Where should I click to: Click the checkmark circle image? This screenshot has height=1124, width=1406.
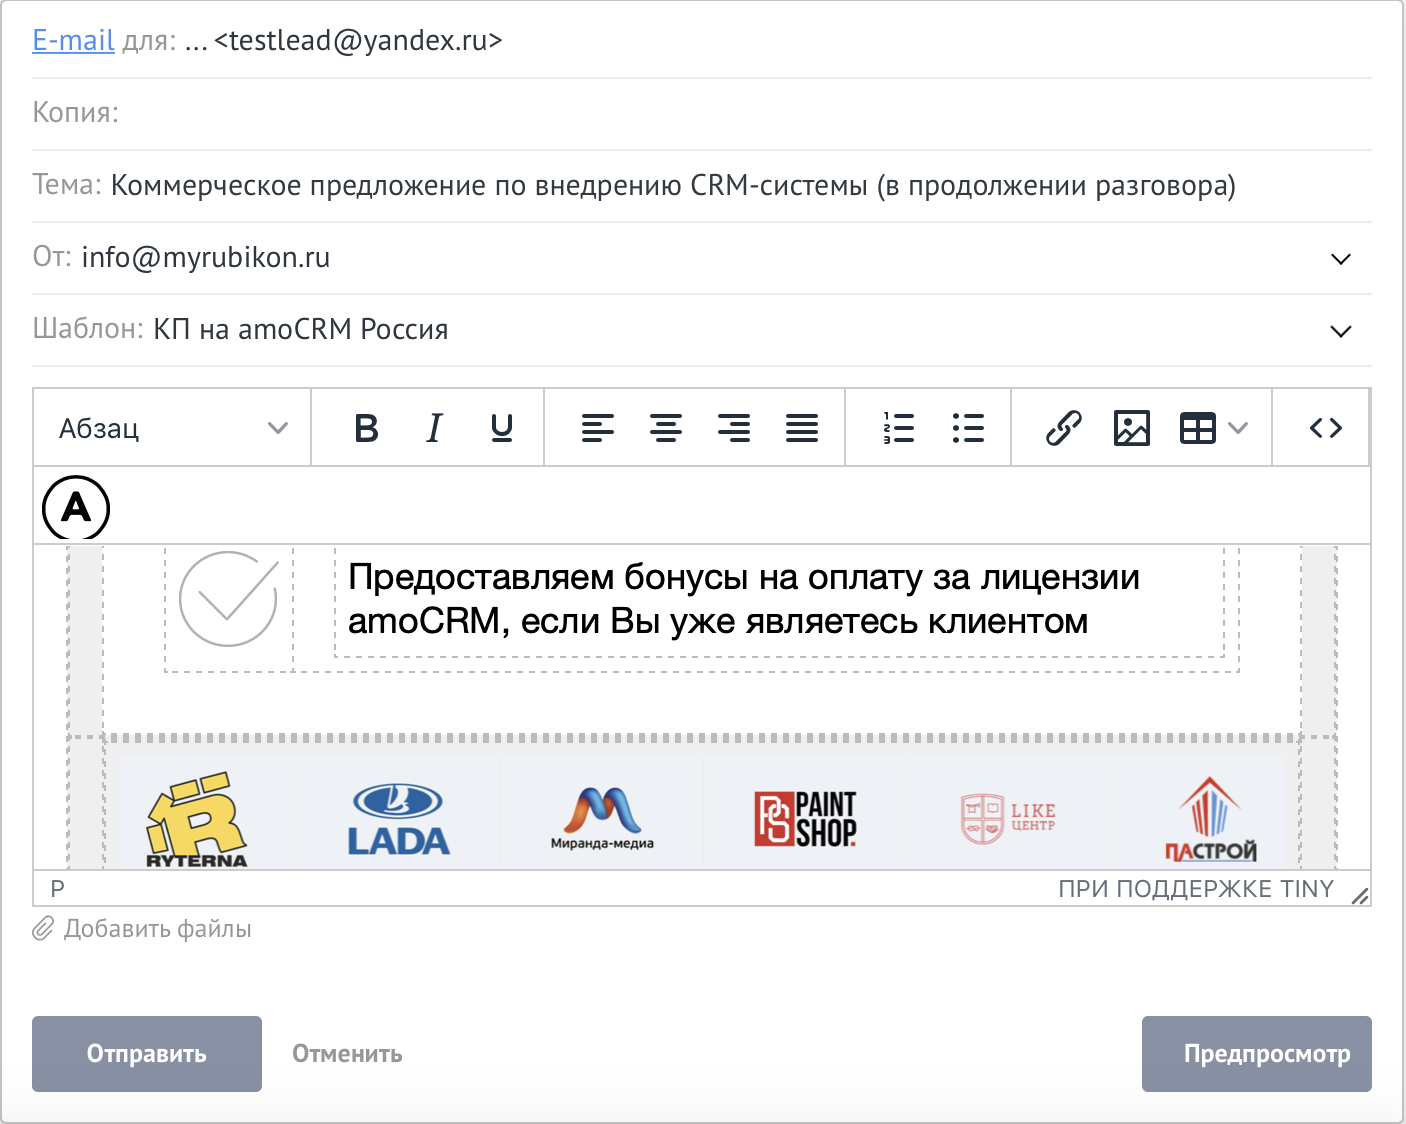click(228, 599)
